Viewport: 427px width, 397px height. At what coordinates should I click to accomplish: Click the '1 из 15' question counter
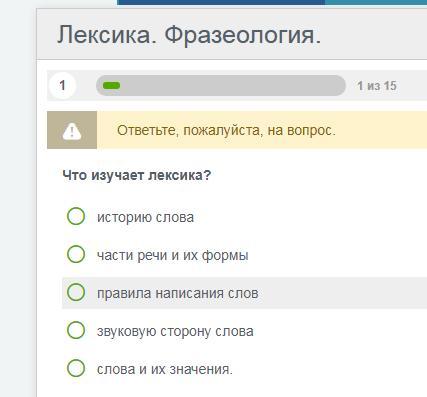377,86
